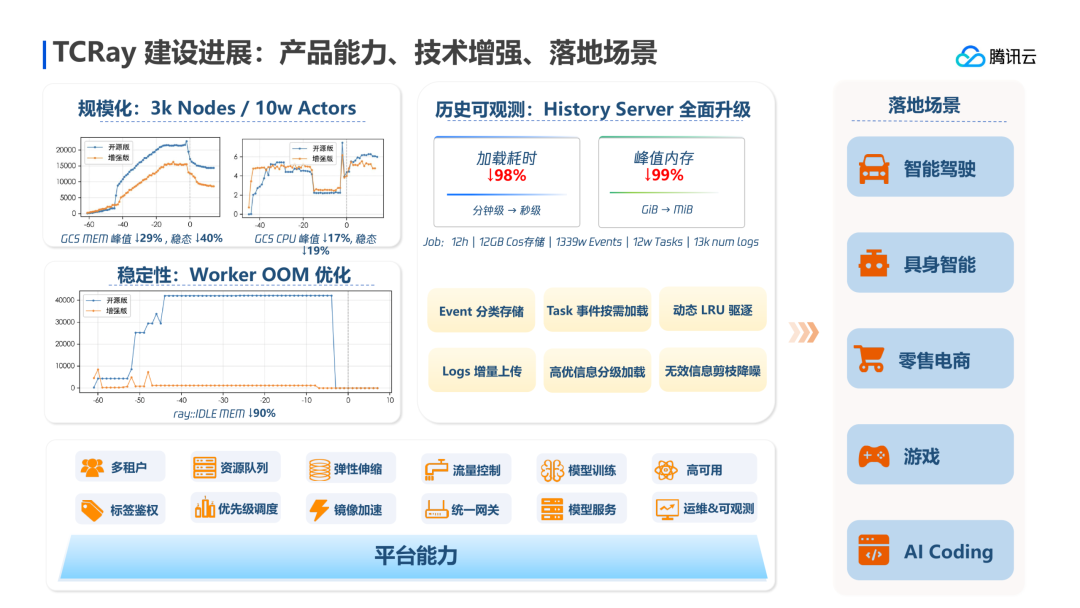Select the 智能驾驶 scenario card
Image resolution: width=1080 pixels, height=608 pixels.
[x=930, y=167]
